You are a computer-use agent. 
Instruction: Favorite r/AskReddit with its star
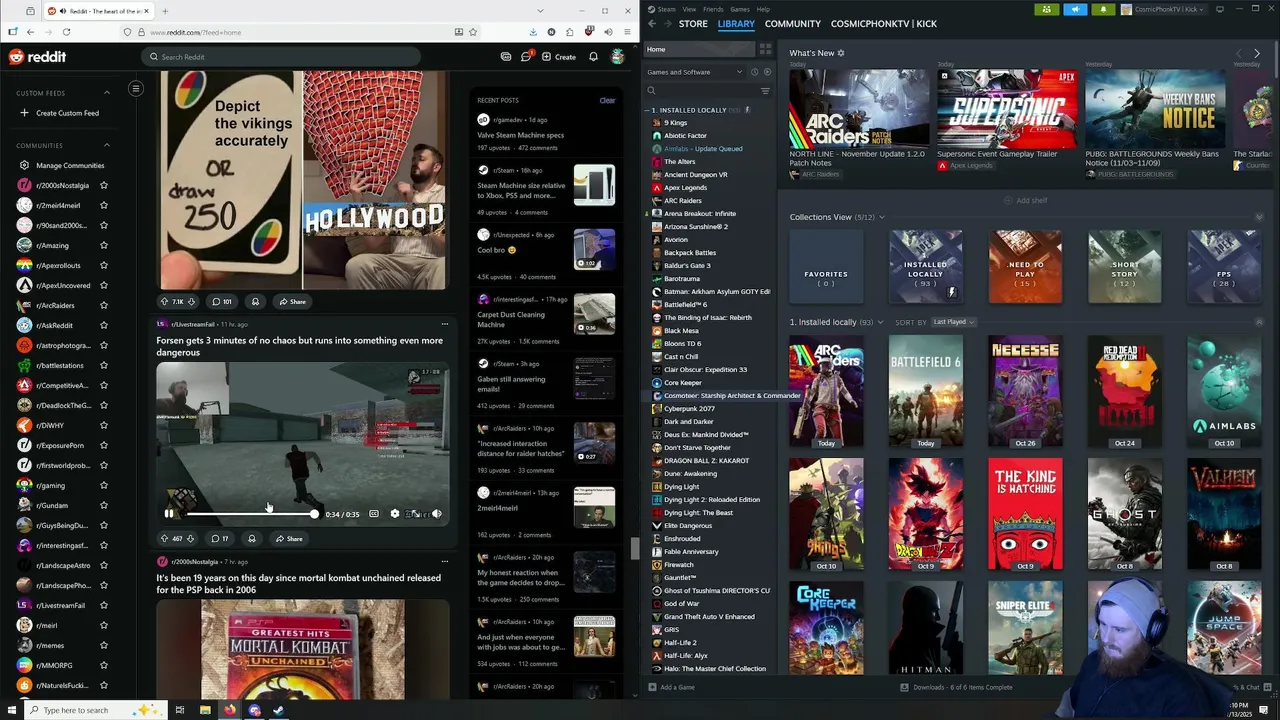[103, 325]
